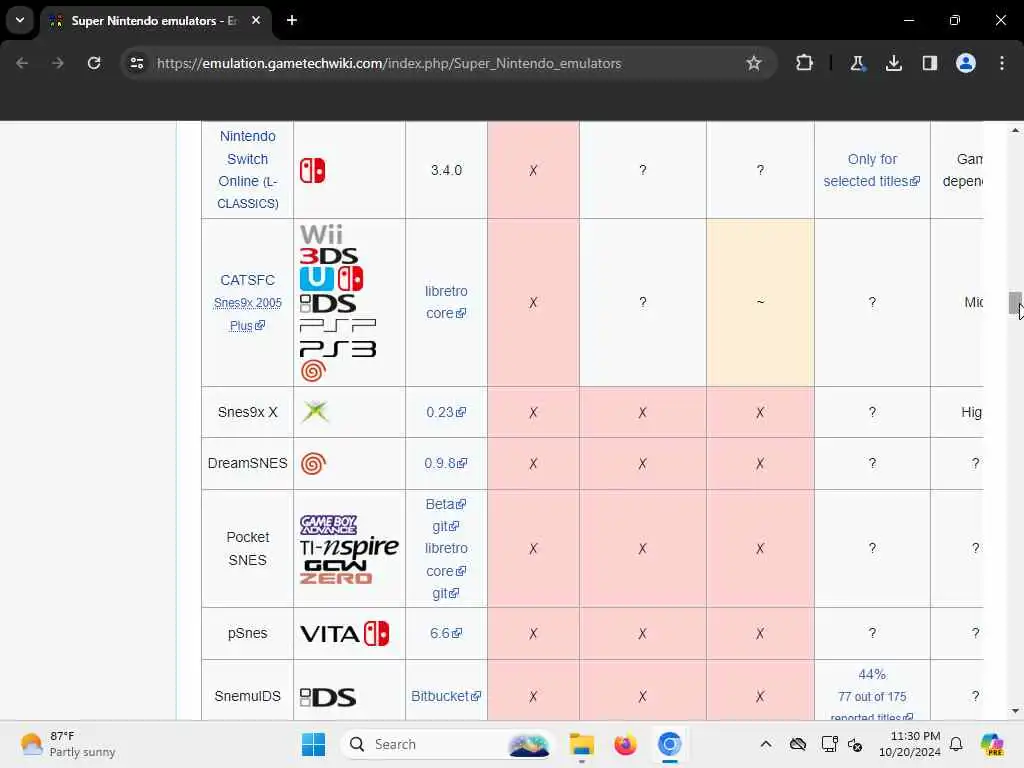Screen dimensions: 1024x768
Task: Click the GCW Zero logo
Action: tap(336, 572)
